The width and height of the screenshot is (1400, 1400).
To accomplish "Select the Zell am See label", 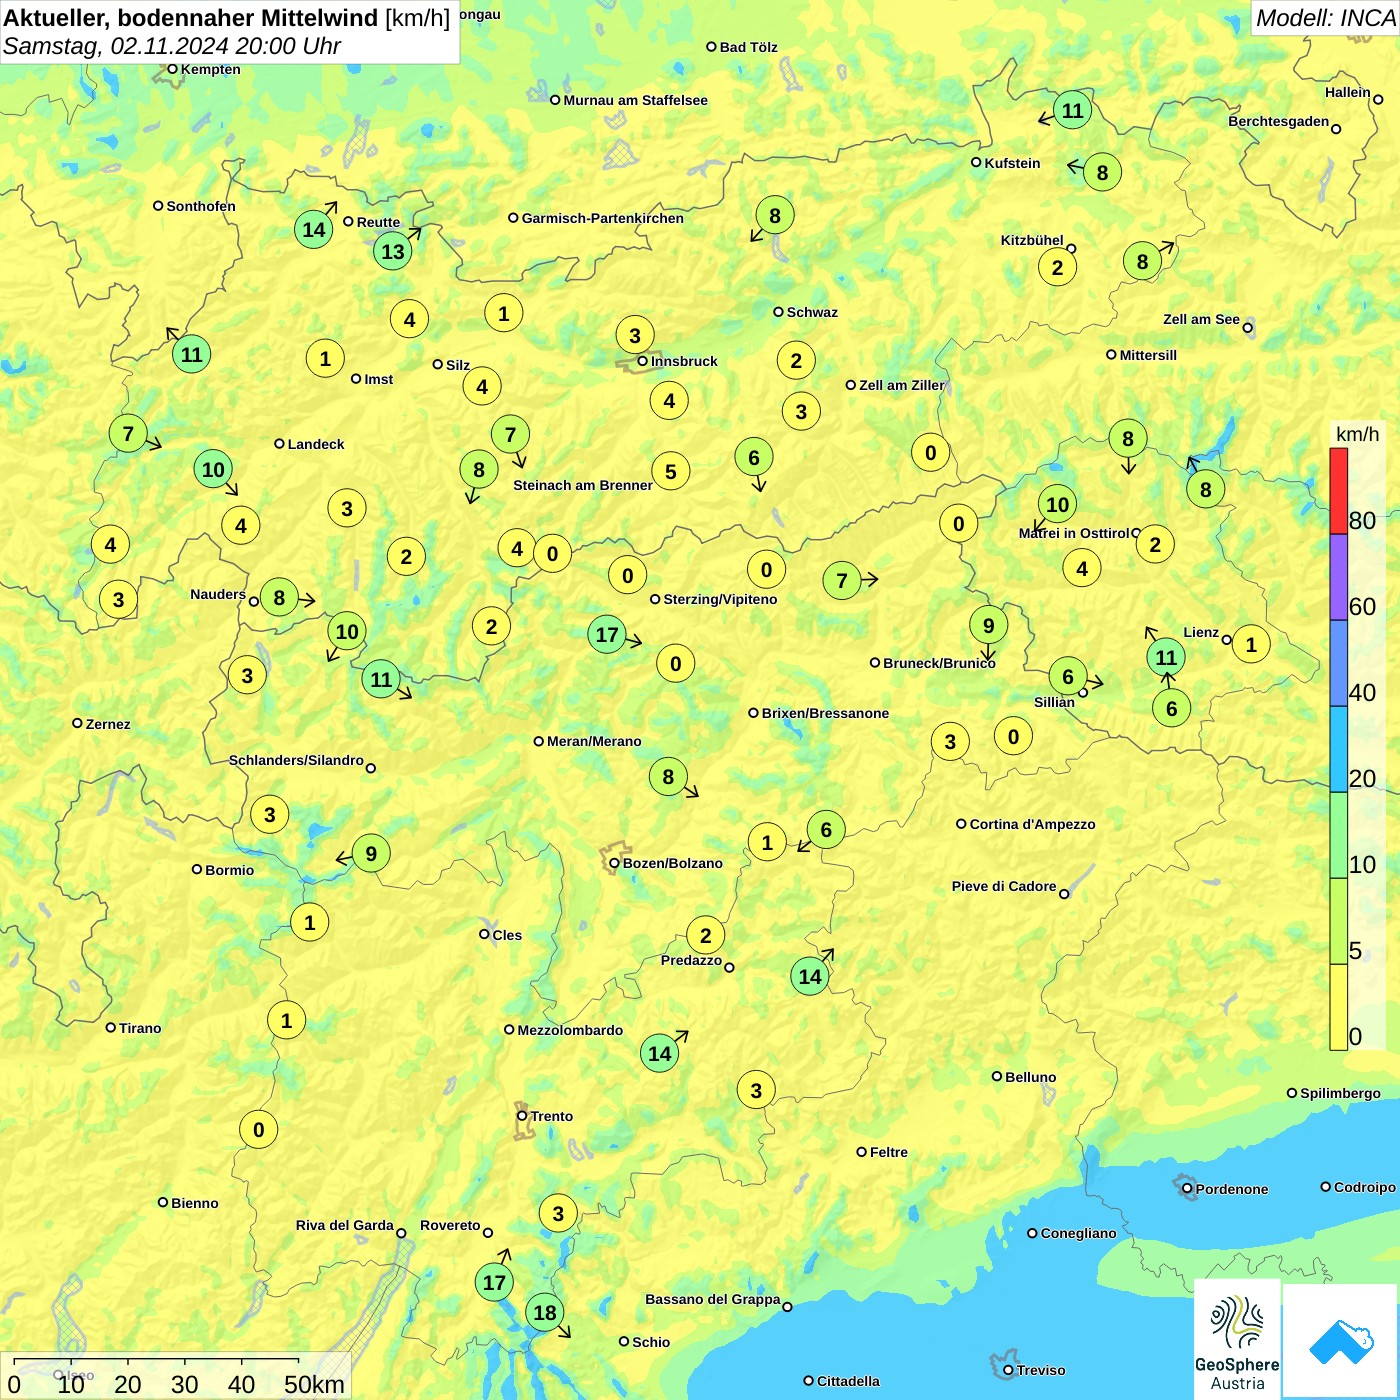I will [1201, 319].
